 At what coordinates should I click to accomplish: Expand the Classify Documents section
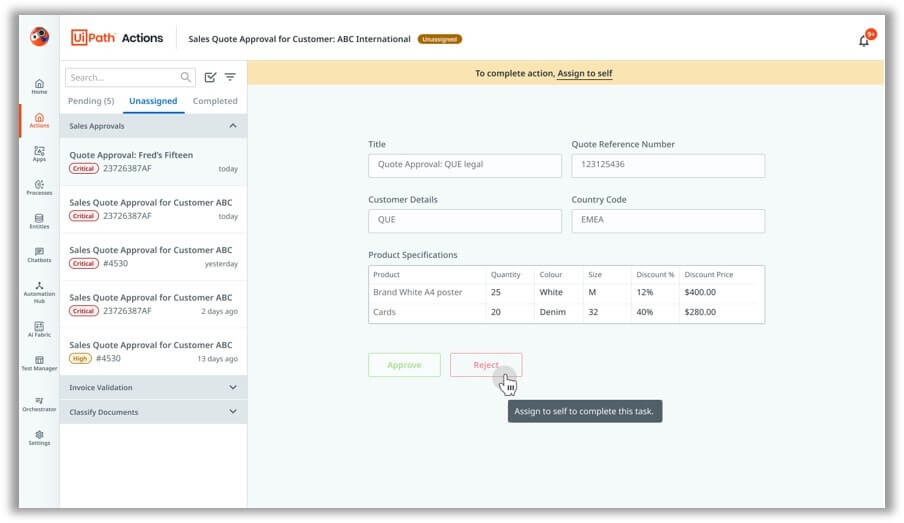point(233,412)
